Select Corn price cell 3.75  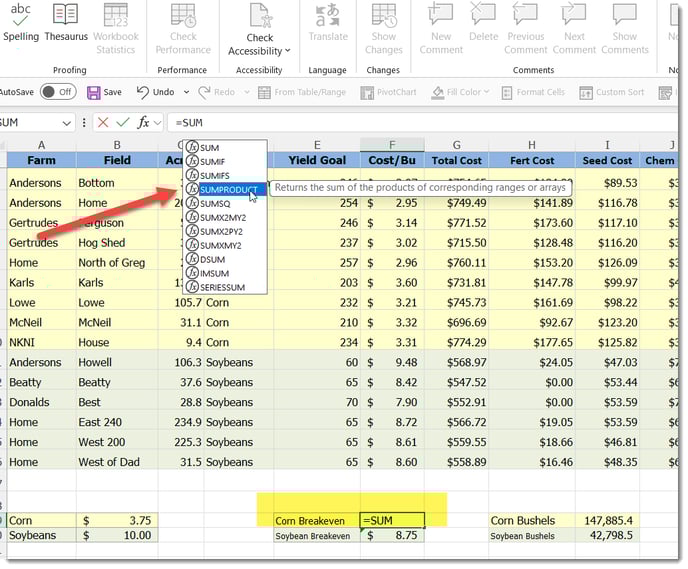[117, 520]
